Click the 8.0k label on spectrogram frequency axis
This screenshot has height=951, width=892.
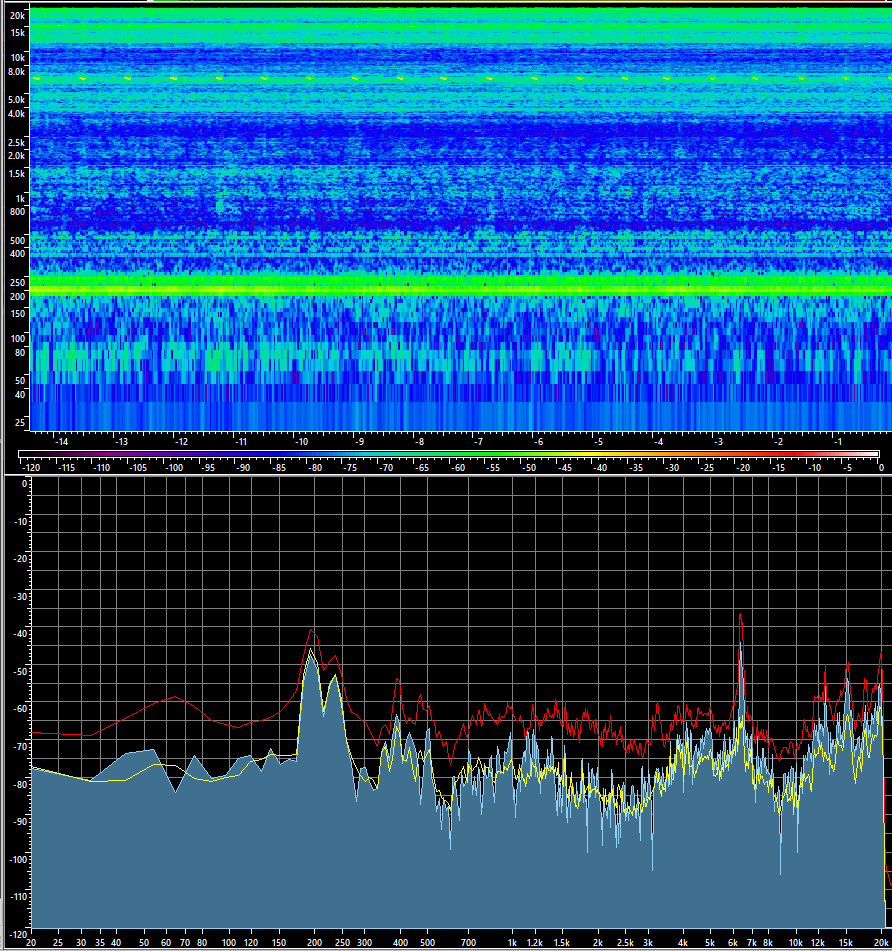[x=16, y=72]
